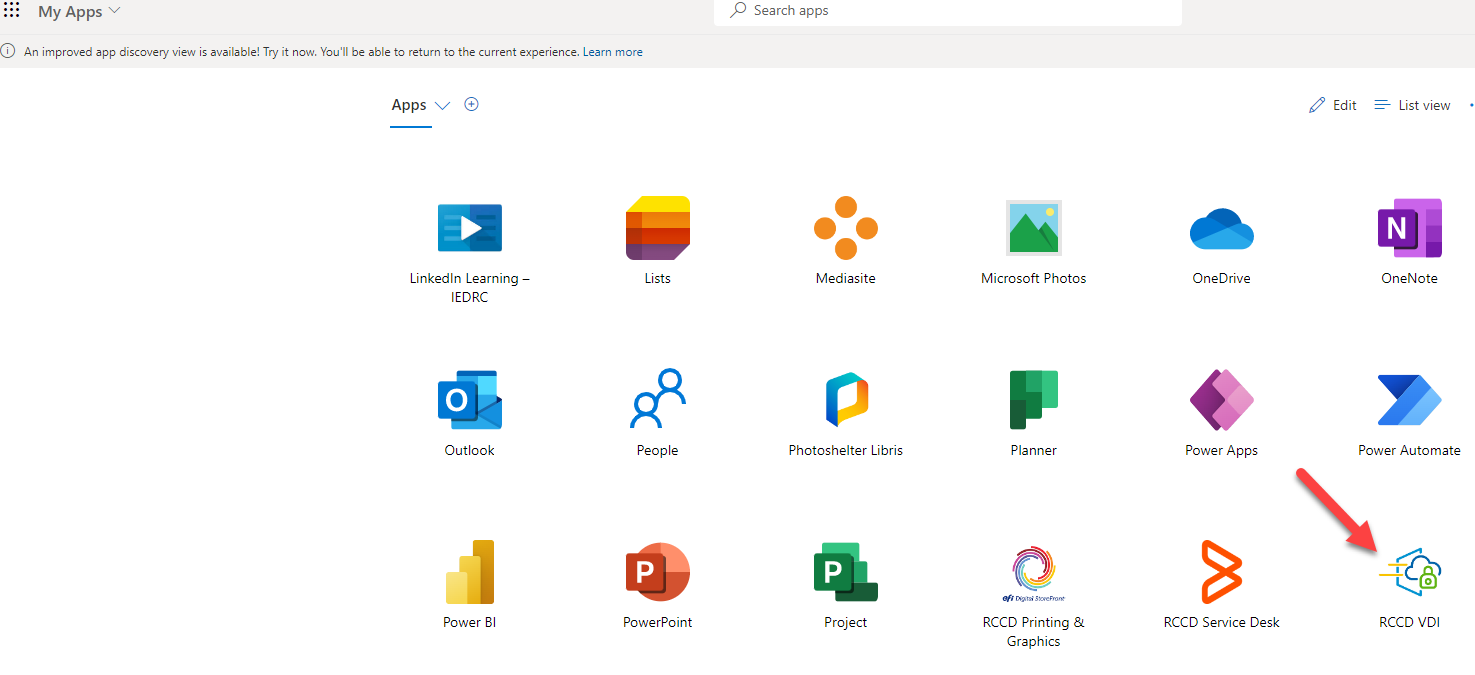The image size is (1475, 675).
Task: Click the RCCD Service Desk label text
Action: 1221,623
